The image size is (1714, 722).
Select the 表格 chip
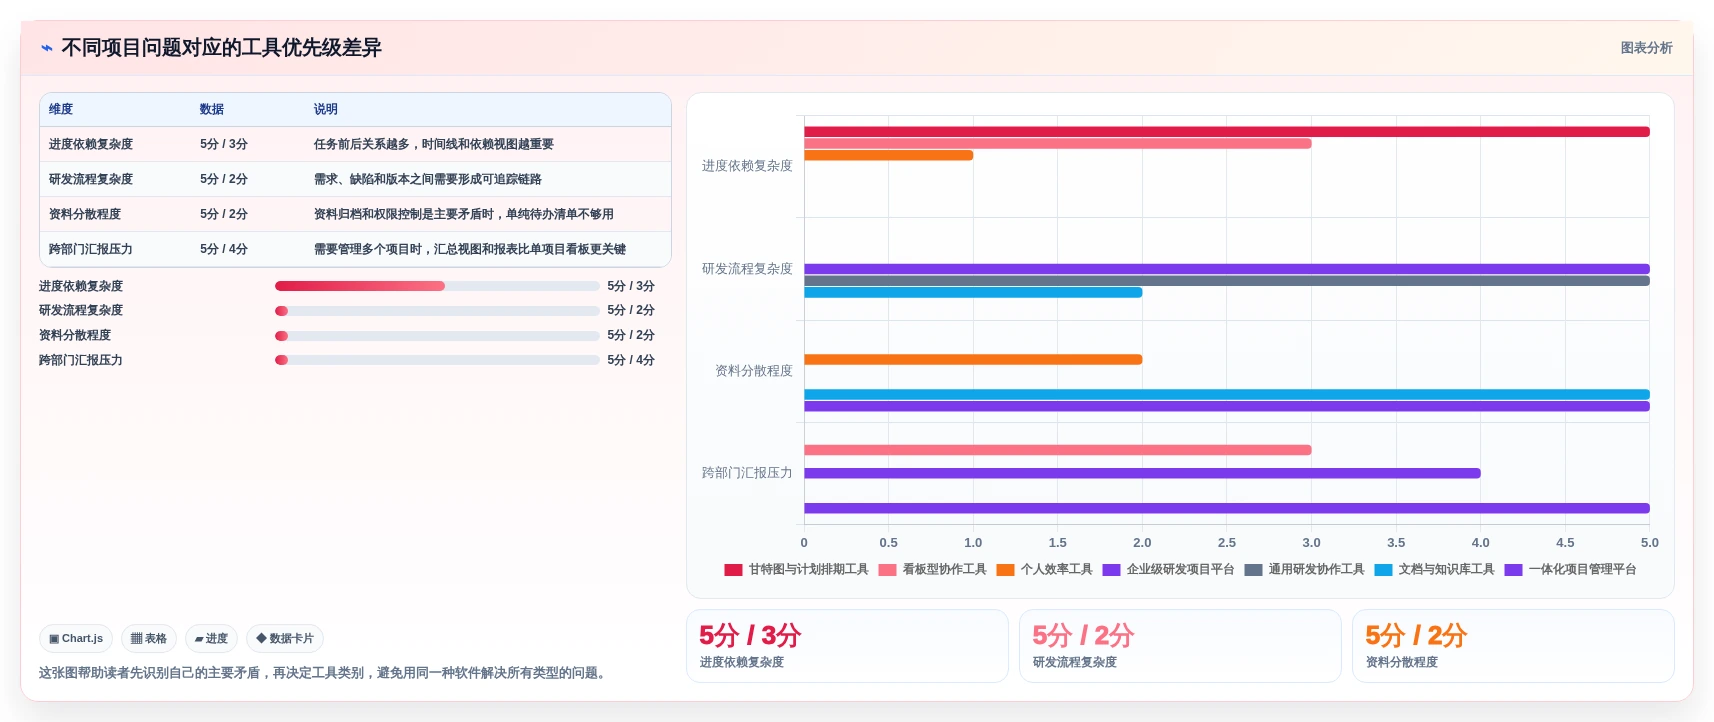[x=149, y=638]
